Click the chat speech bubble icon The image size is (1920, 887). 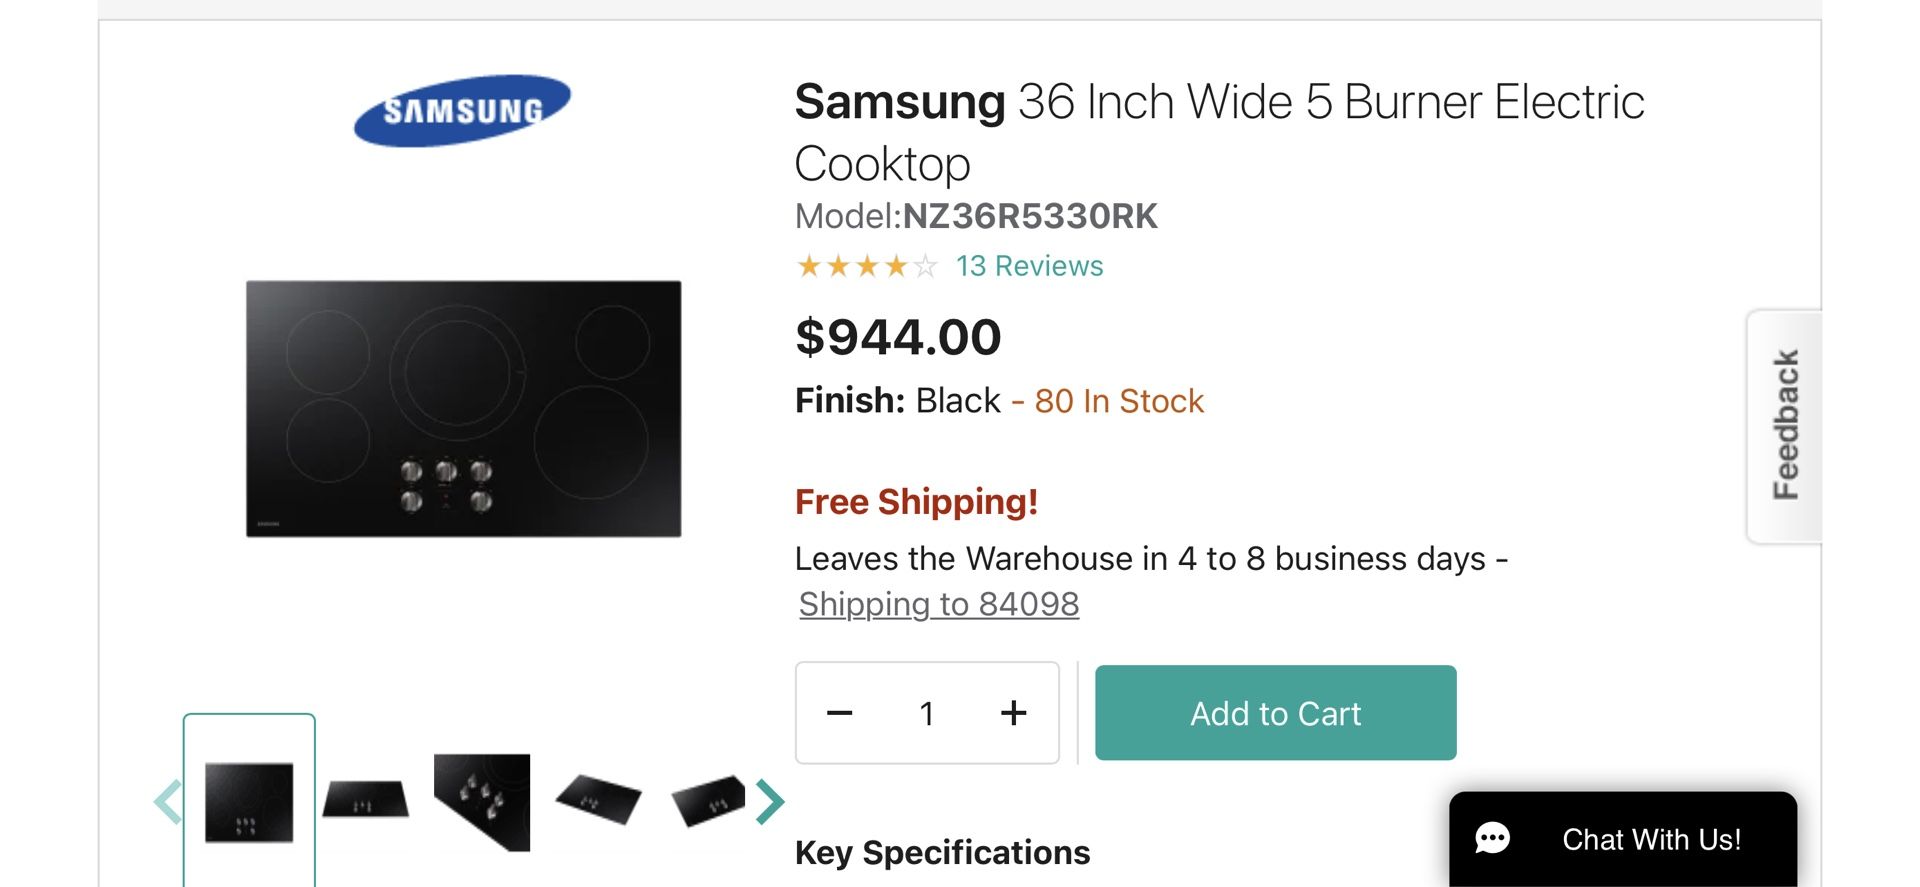point(1492,838)
